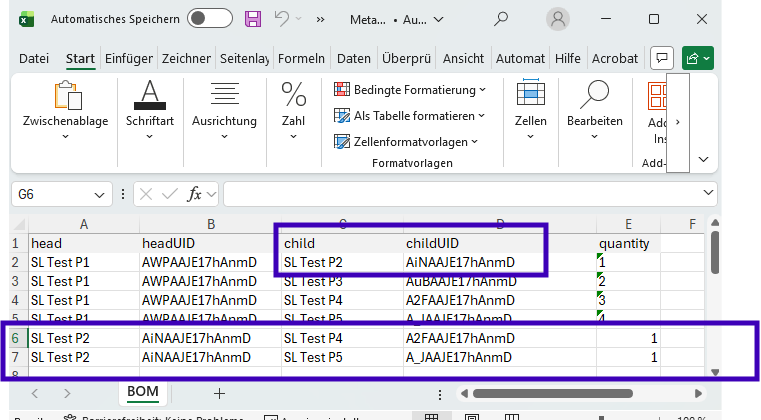761x420 pixels.
Task: Add a new sheet with plus button
Action: pyautogui.click(x=219, y=393)
